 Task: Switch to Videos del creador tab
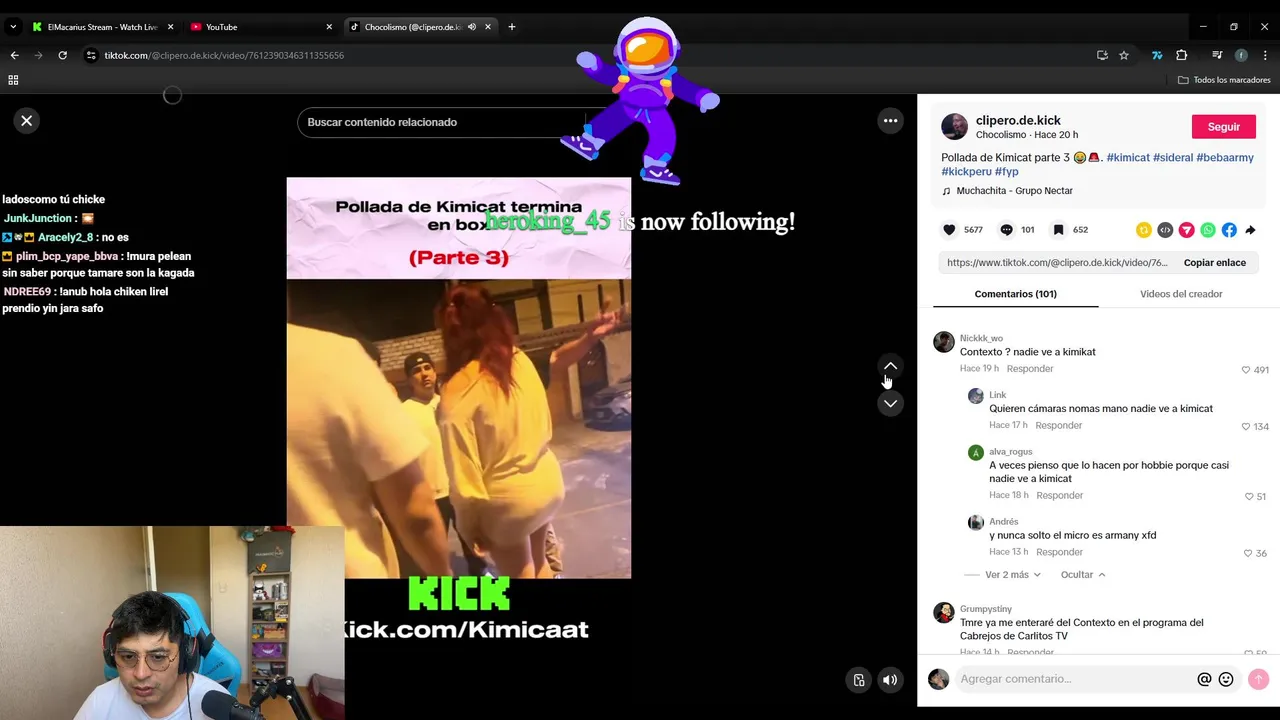click(1181, 294)
